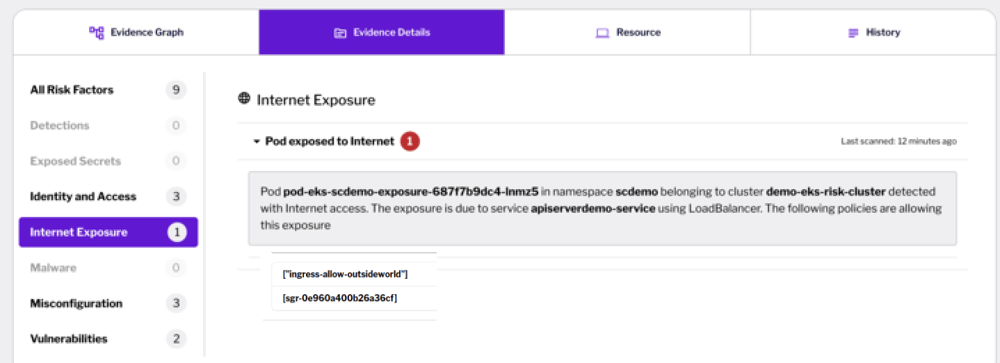This screenshot has height=363, width=1000.
Task: Click the Vulnerabilities count 2 badge
Action: pos(176,339)
